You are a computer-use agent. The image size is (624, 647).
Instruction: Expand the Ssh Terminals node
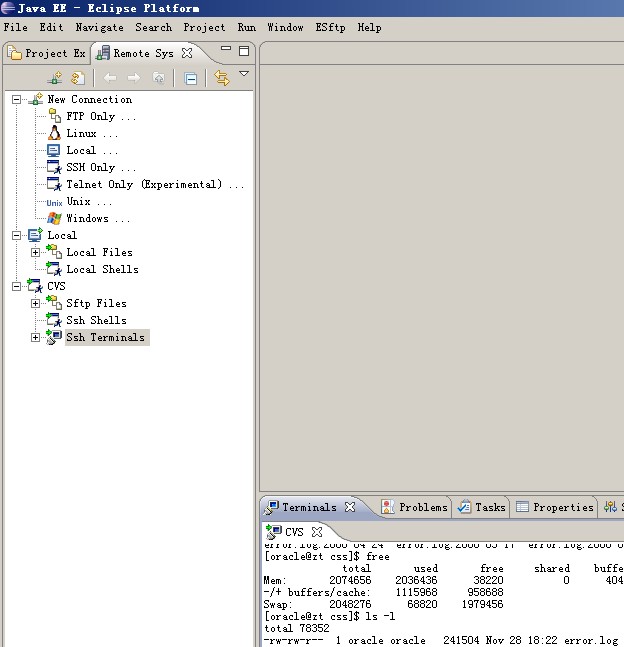click(x=35, y=337)
